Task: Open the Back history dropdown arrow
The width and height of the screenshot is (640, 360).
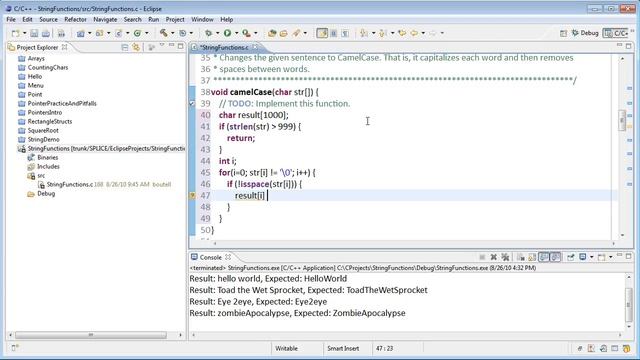Action: point(423,33)
